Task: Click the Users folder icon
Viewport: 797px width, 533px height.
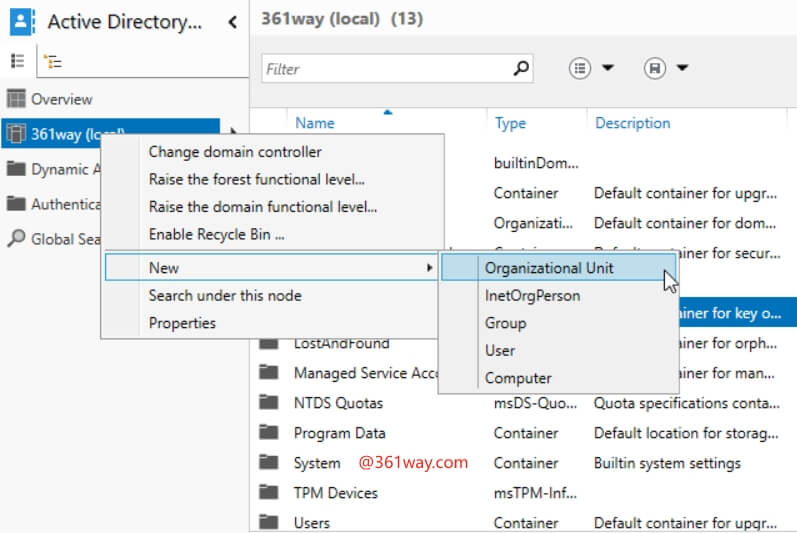Action: click(268, 522)
